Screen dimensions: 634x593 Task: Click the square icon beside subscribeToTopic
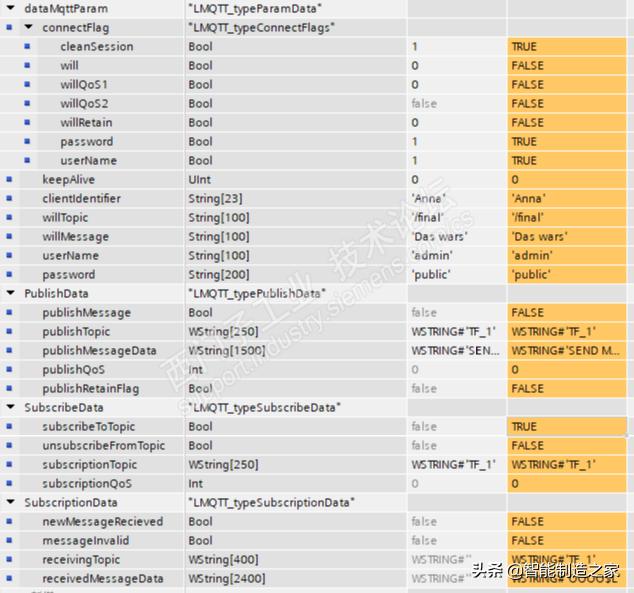[x=9, y=426]
